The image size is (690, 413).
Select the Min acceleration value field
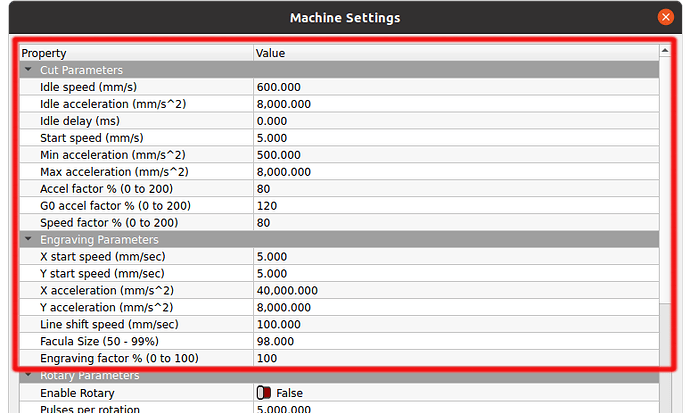(455, 155)
